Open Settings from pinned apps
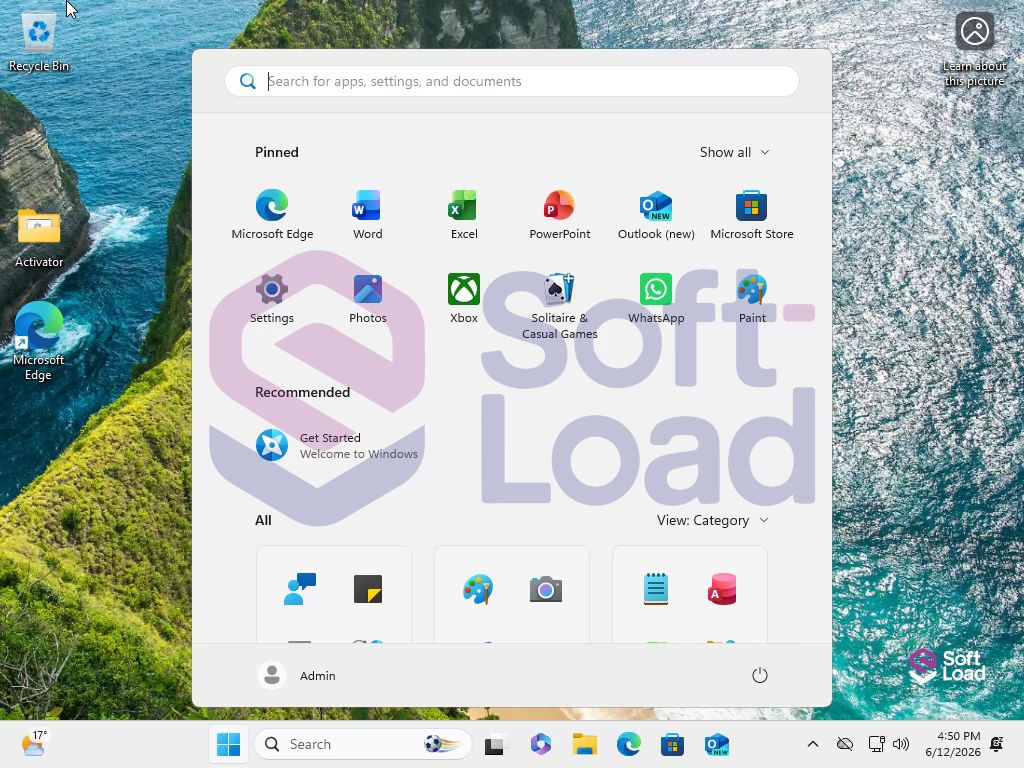1024x768 pixels. (x=272, y=298)
